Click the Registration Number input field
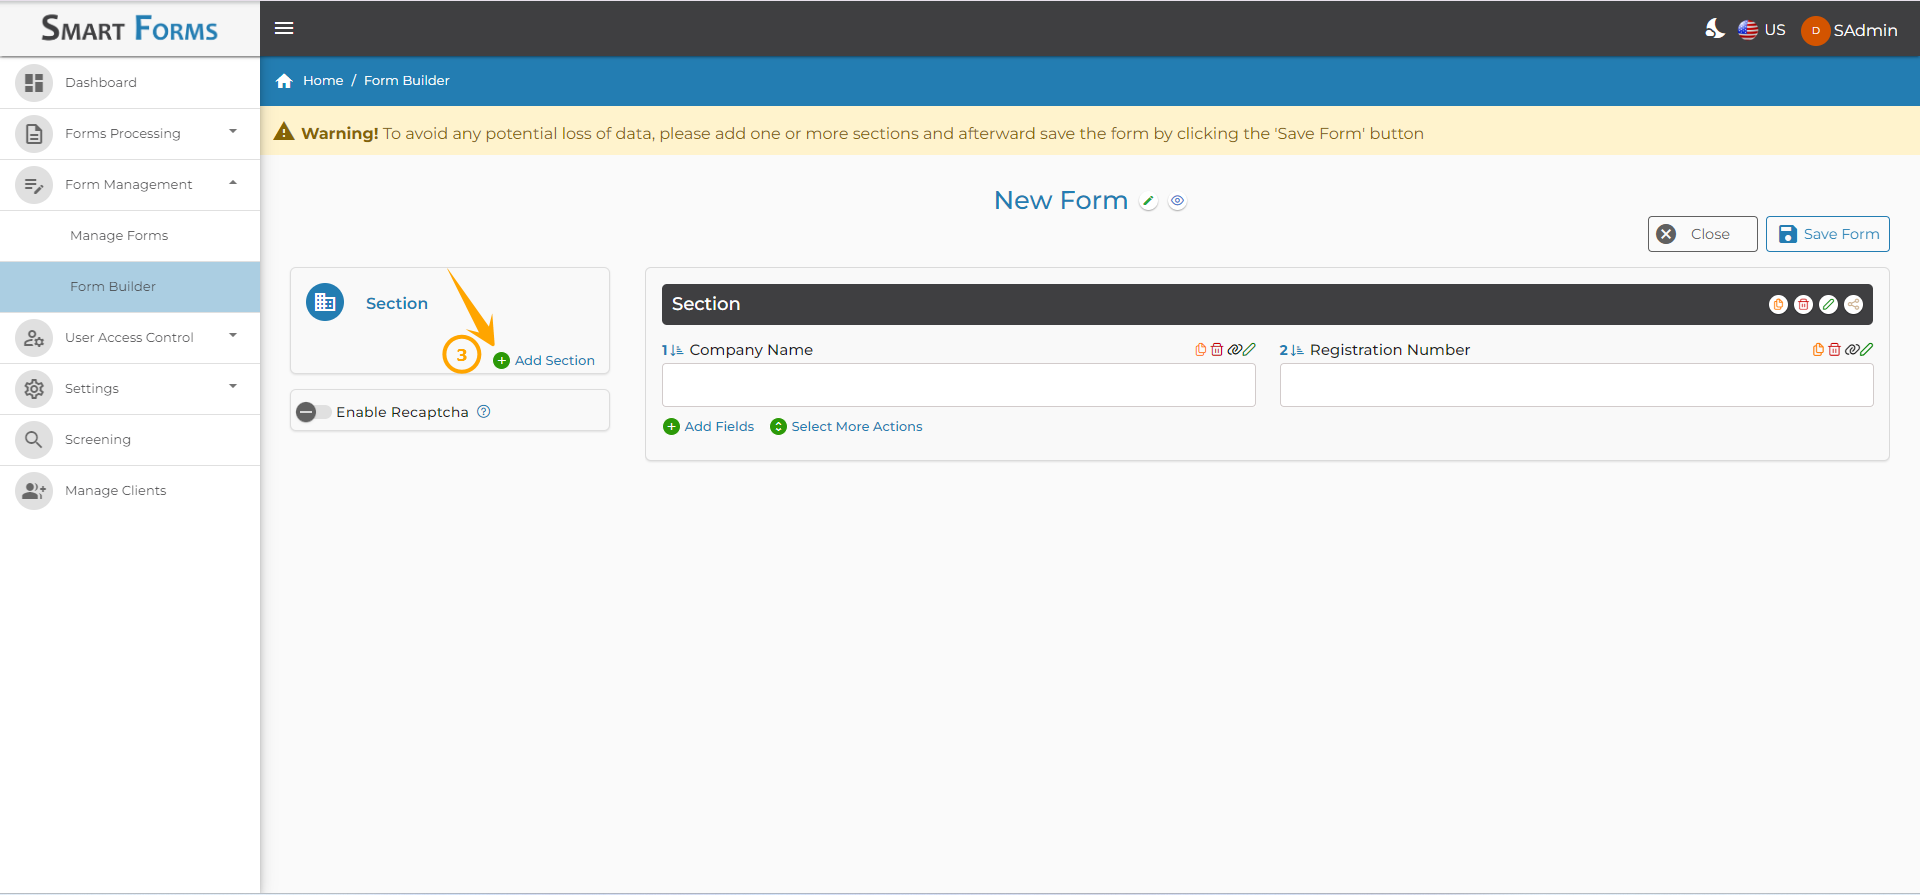 [x=1577, y=385]
